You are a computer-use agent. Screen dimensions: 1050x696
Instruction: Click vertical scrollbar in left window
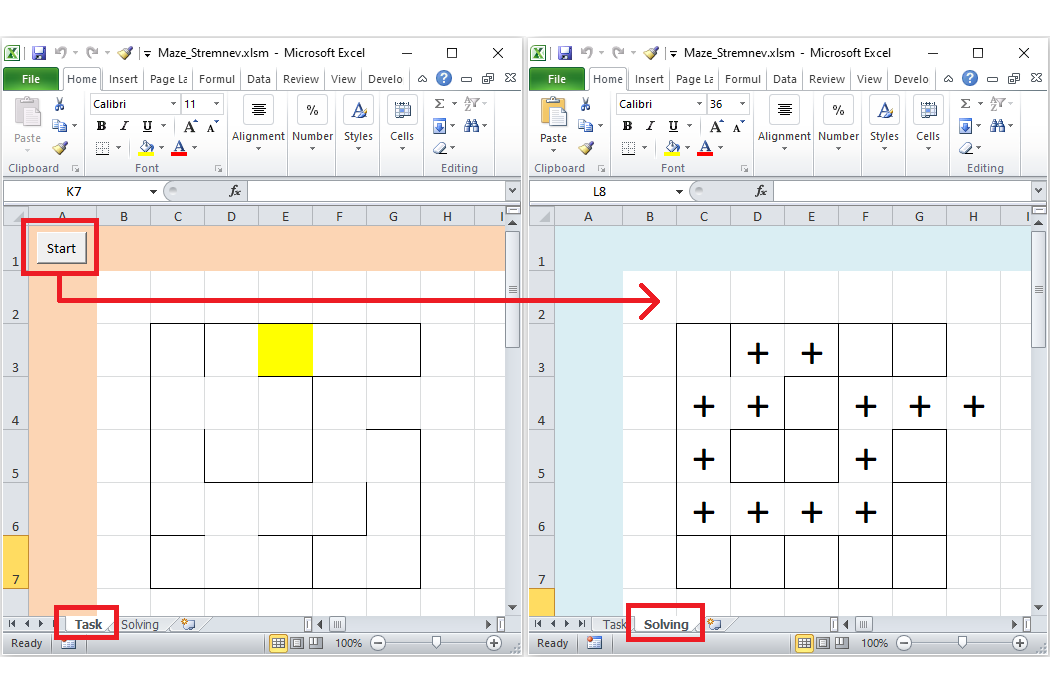point(512,289)
